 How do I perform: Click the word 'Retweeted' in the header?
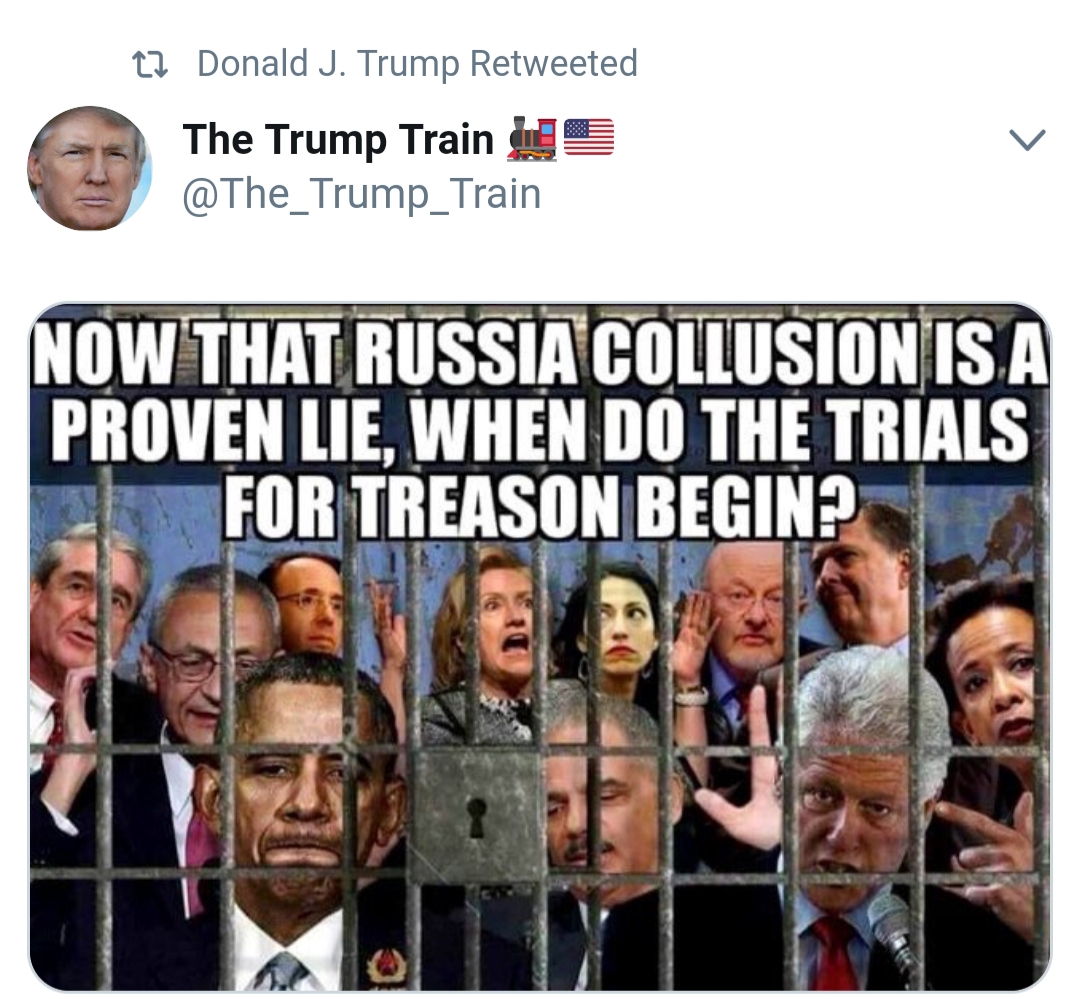click(554, 63)
